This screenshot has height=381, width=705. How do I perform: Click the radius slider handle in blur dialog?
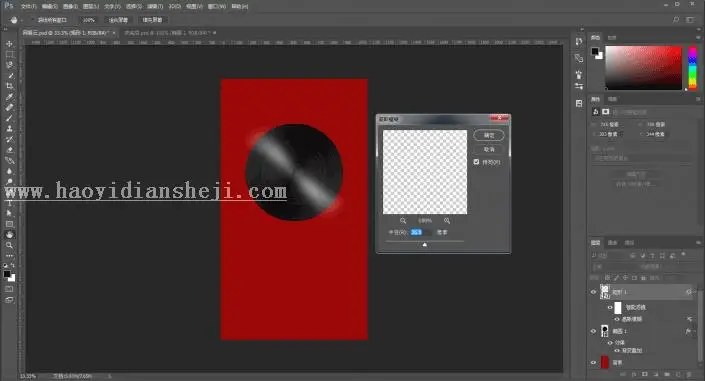click(x=424, y=245)
